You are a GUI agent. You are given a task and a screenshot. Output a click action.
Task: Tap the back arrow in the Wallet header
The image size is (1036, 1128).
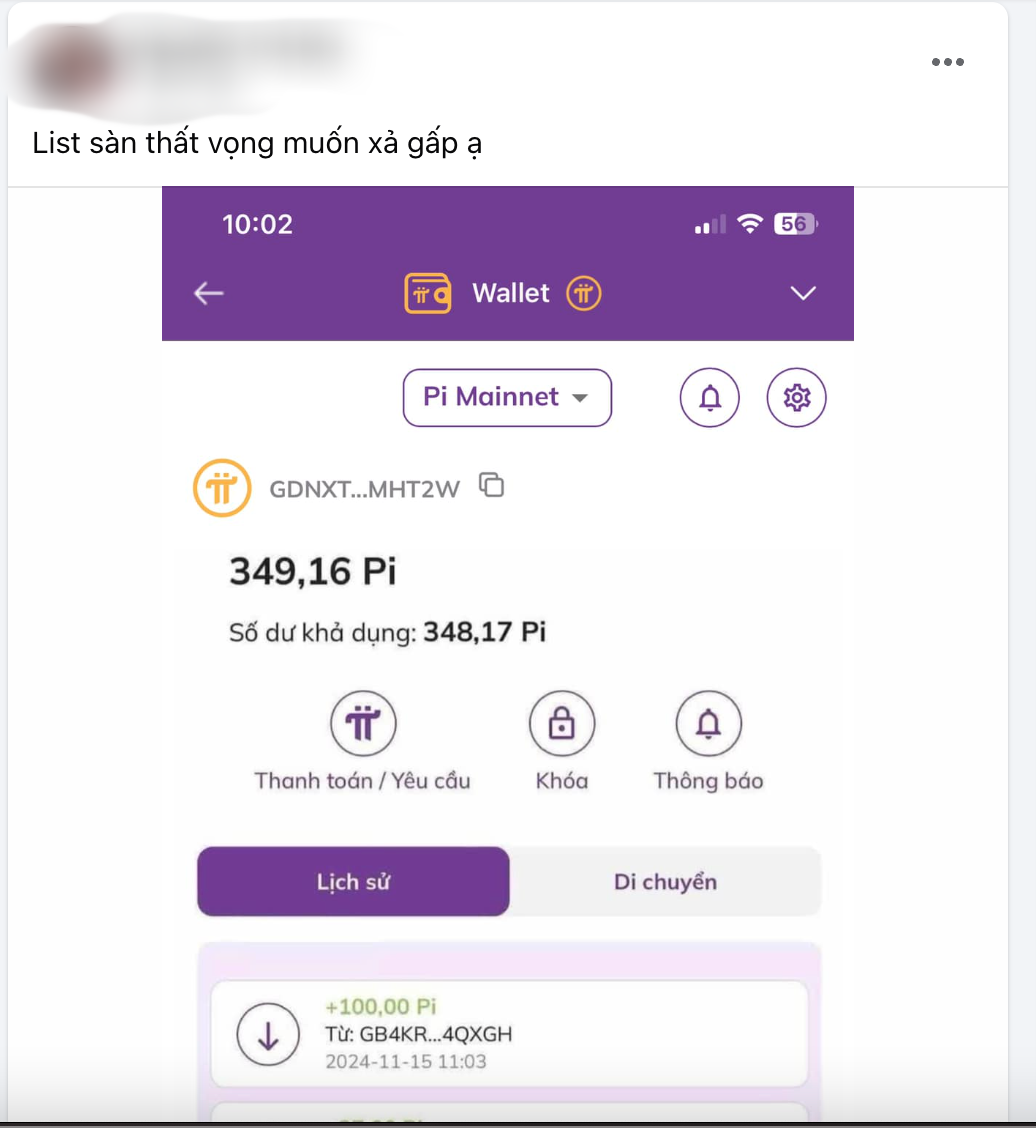[x=209, y=294]
